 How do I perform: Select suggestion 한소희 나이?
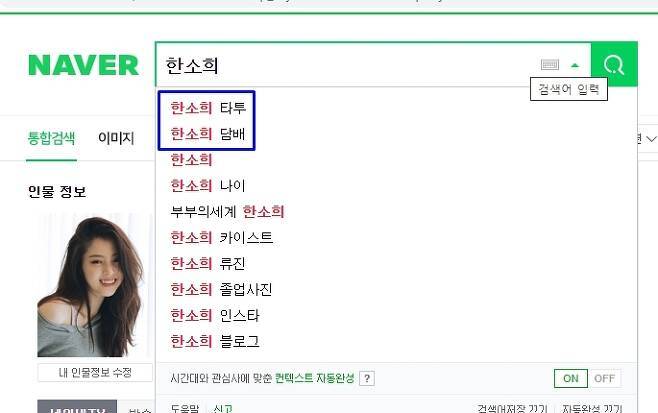point(208,186)
